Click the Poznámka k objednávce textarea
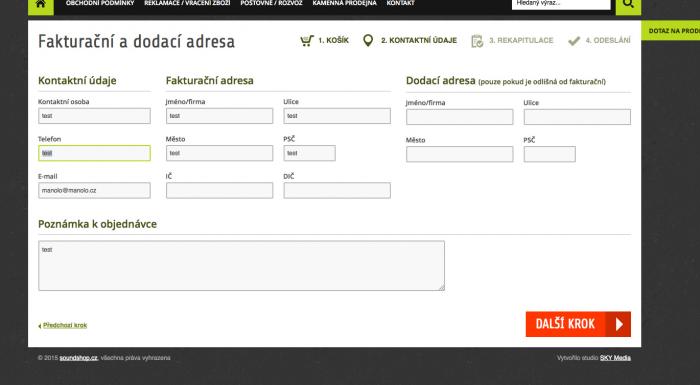700x385 pixels. point(242,266)
